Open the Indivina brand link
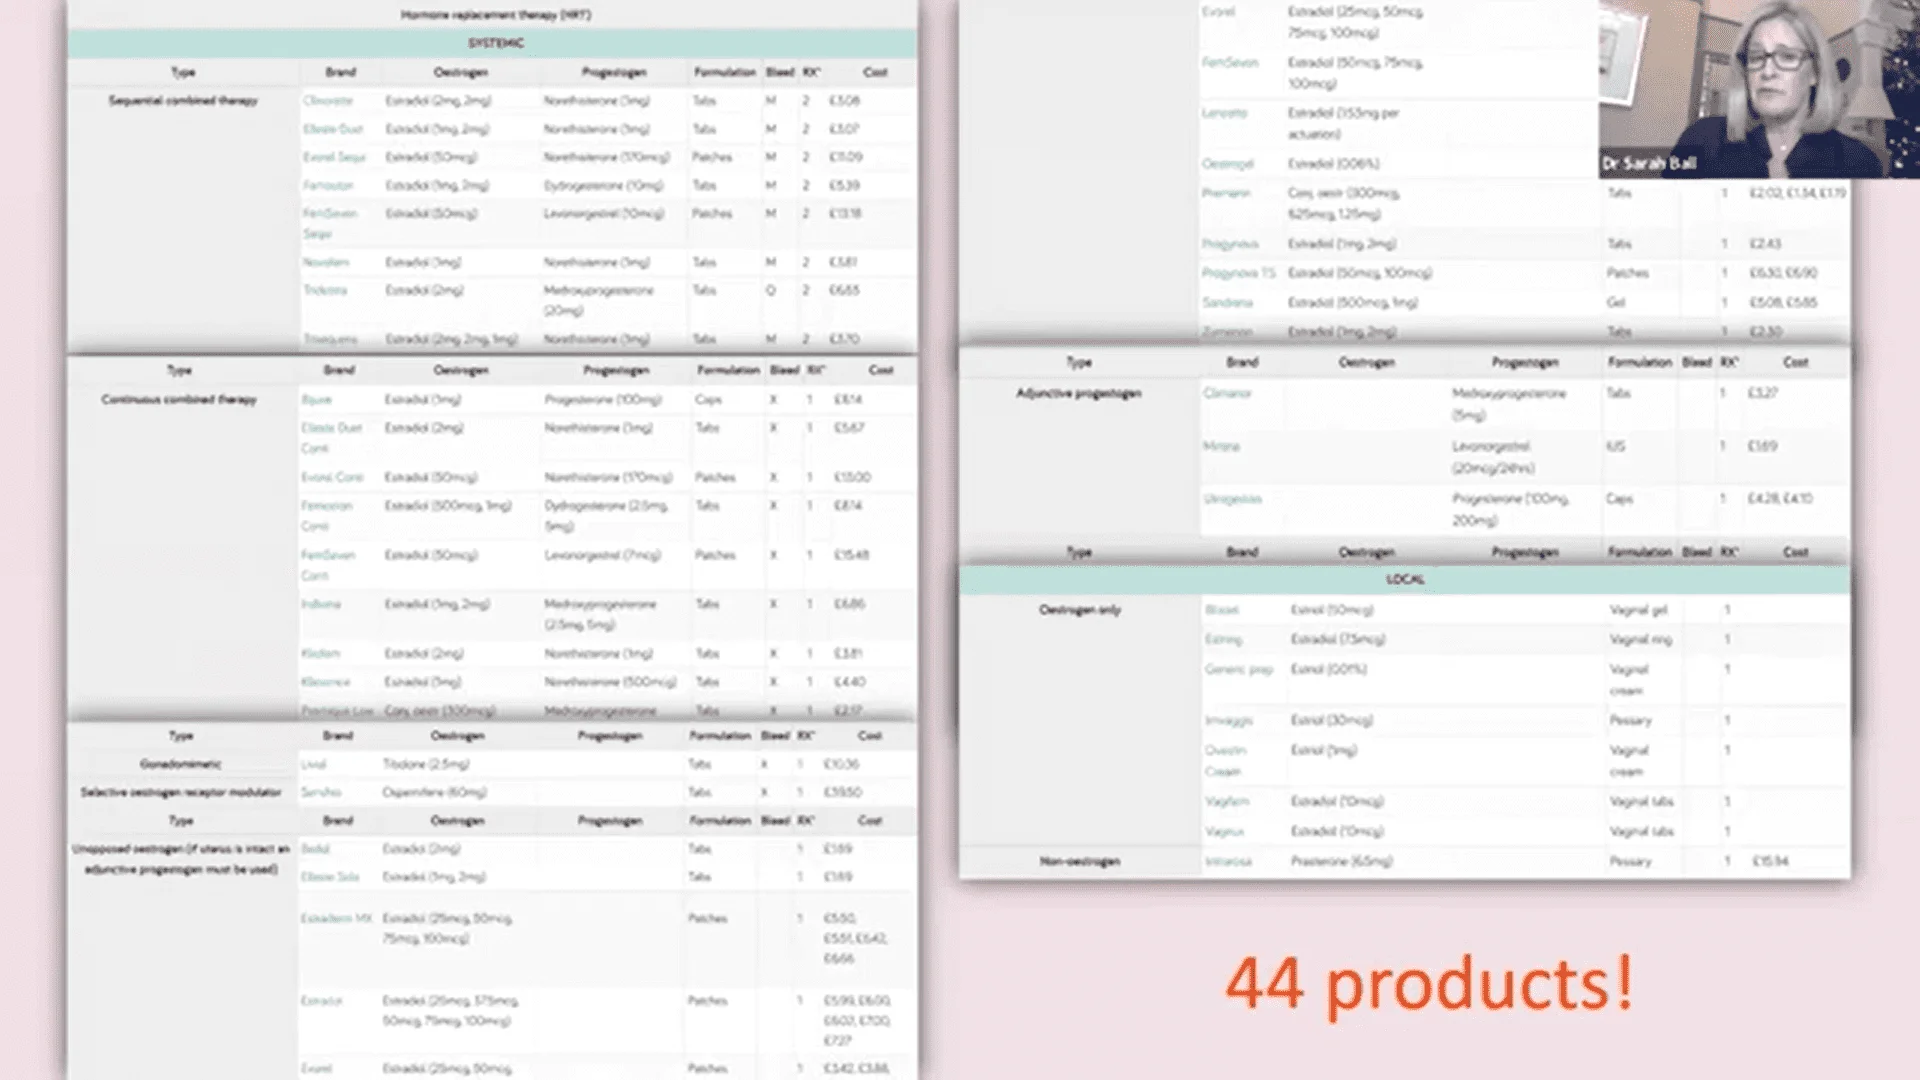Viewport: 1920px width, 1080px height. coord(321,604)
